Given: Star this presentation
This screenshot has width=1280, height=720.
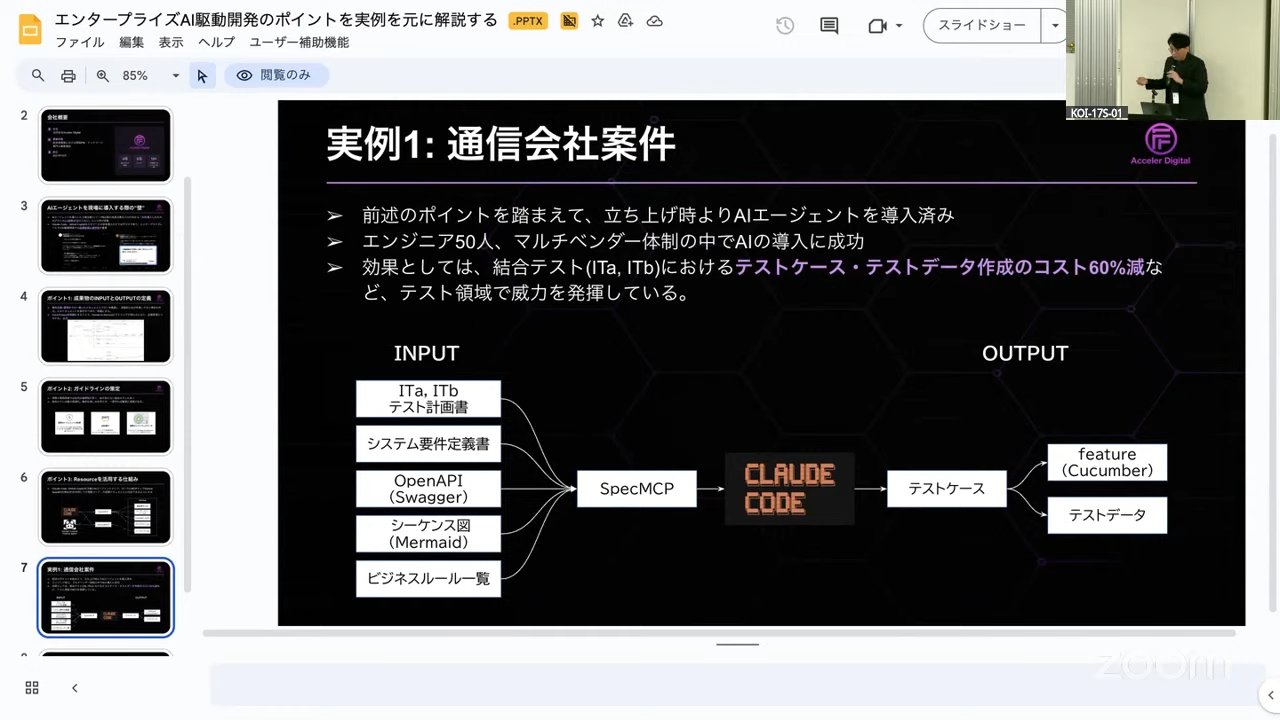Looking at the screenshot, I should coord(597,21).
